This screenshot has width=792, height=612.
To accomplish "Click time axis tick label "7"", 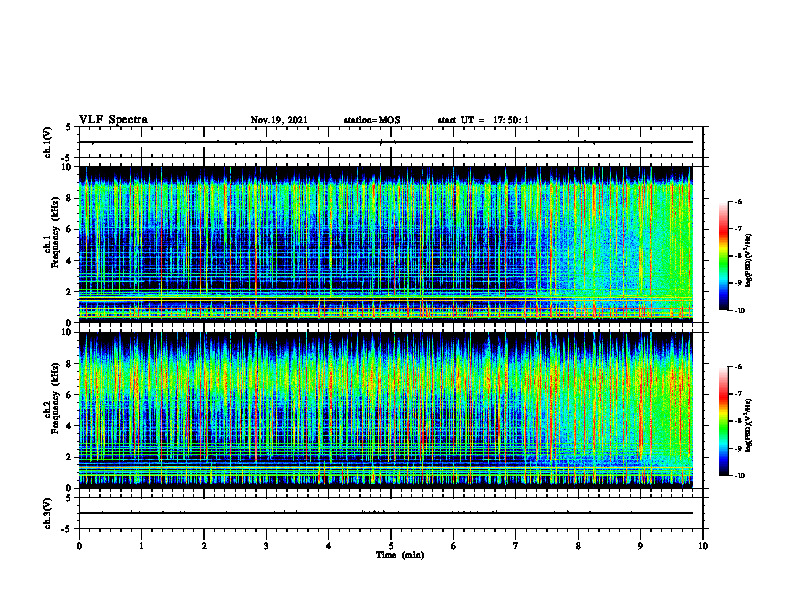I will (516, 546).
